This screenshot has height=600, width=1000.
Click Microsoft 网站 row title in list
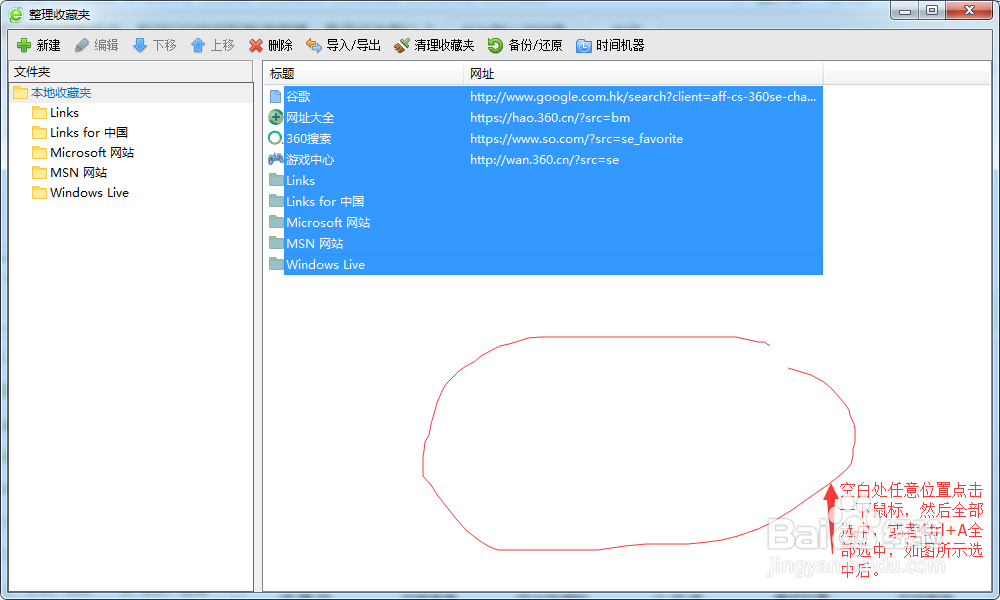tap(328, 223)
